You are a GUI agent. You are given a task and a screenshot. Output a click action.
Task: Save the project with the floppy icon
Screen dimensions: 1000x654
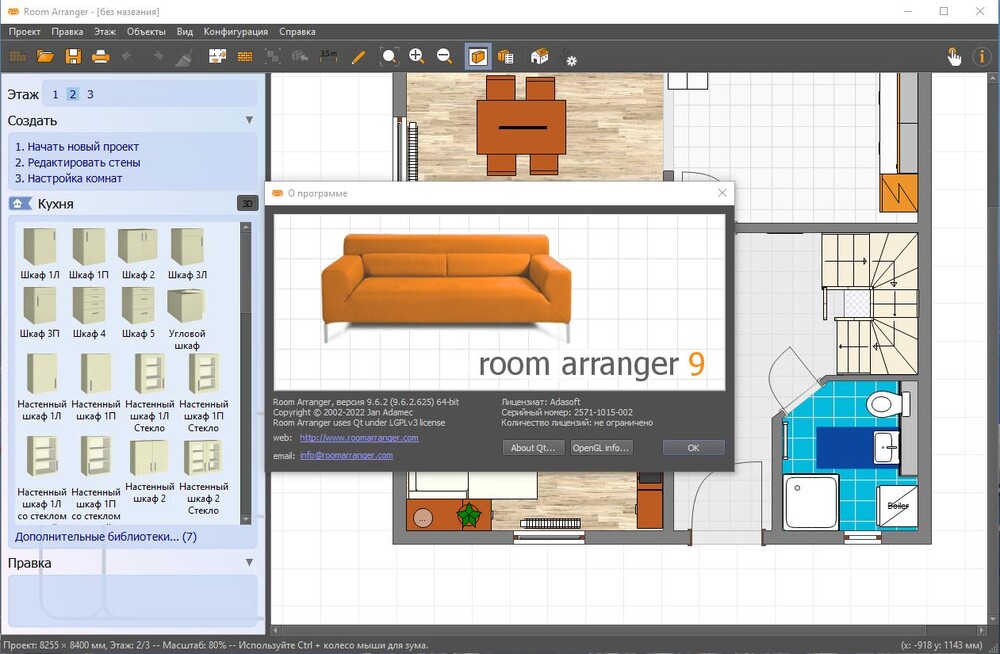pyautogui.click(x=73, y=57)
